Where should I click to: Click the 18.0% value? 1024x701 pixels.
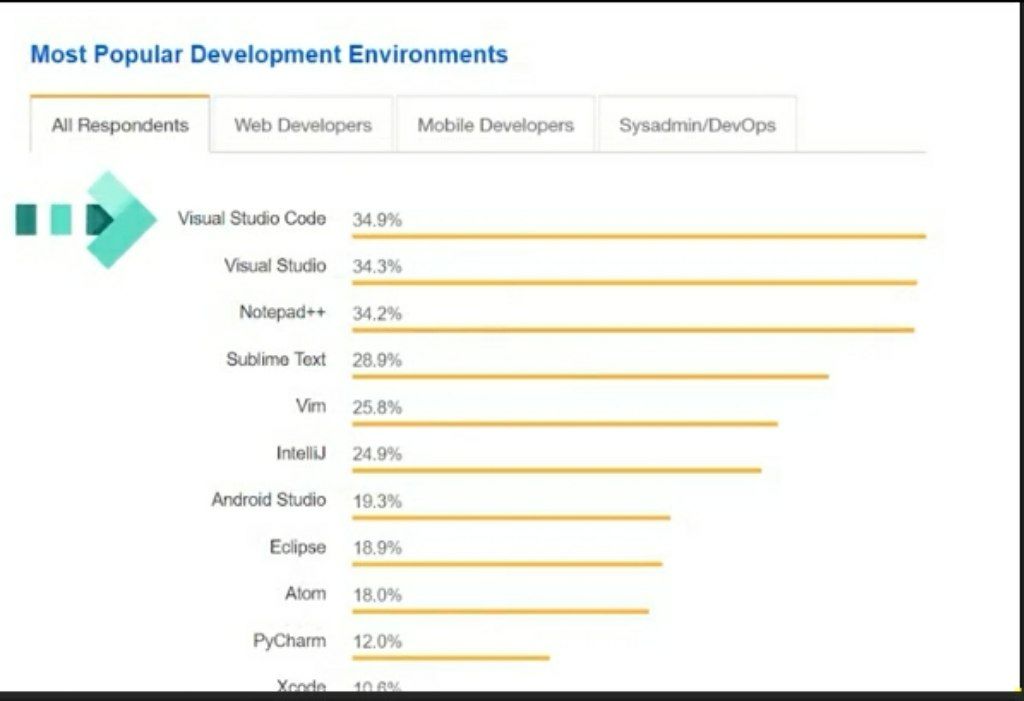(x=377, y=595)
